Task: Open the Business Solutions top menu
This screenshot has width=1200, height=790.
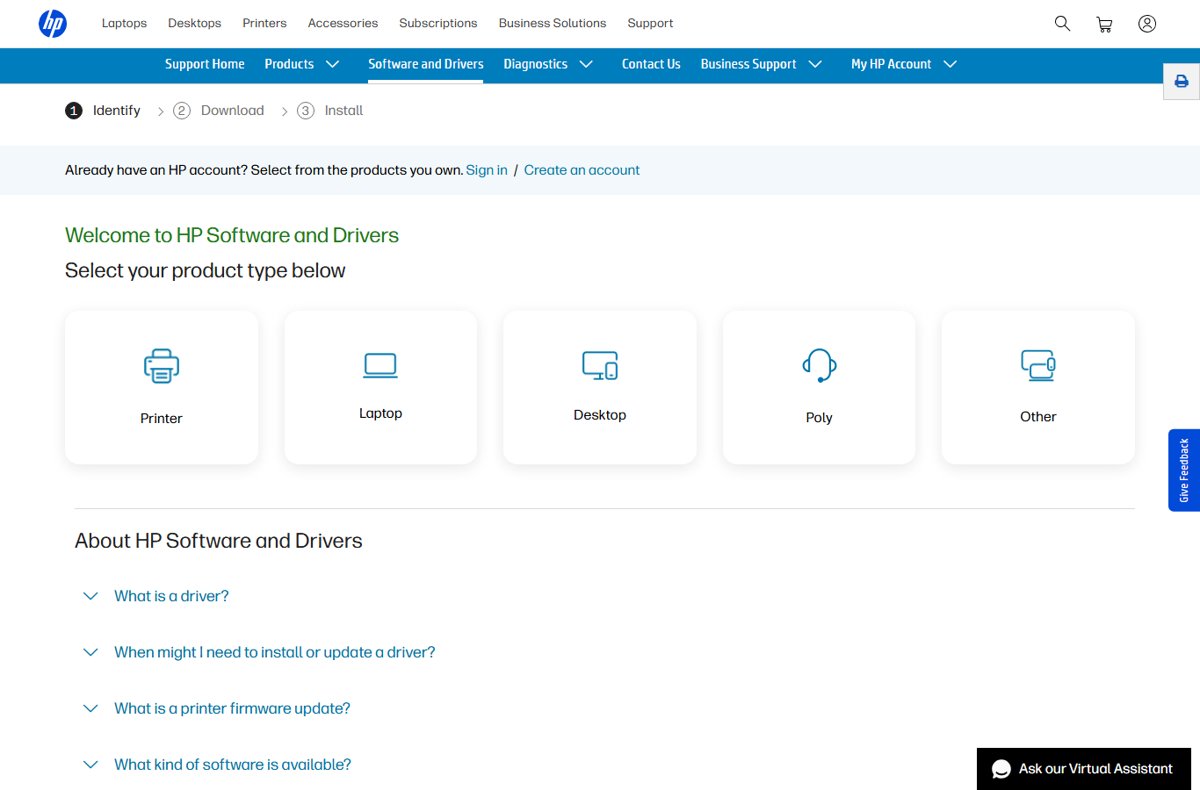Action: [x=552, y=23]
